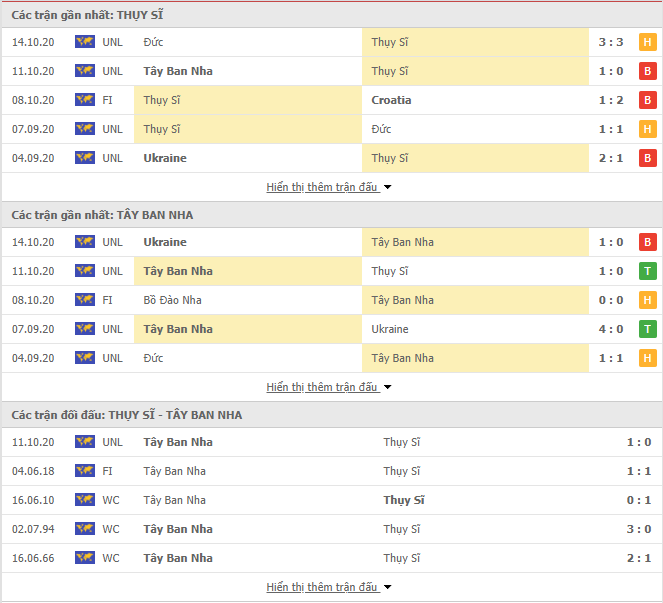Viewport: 663px width, 603px height.
Task: Click the green T badge on Tây Ban Nha 1:0 Thụy Sĩ
Action: click(x=647, y=271)
